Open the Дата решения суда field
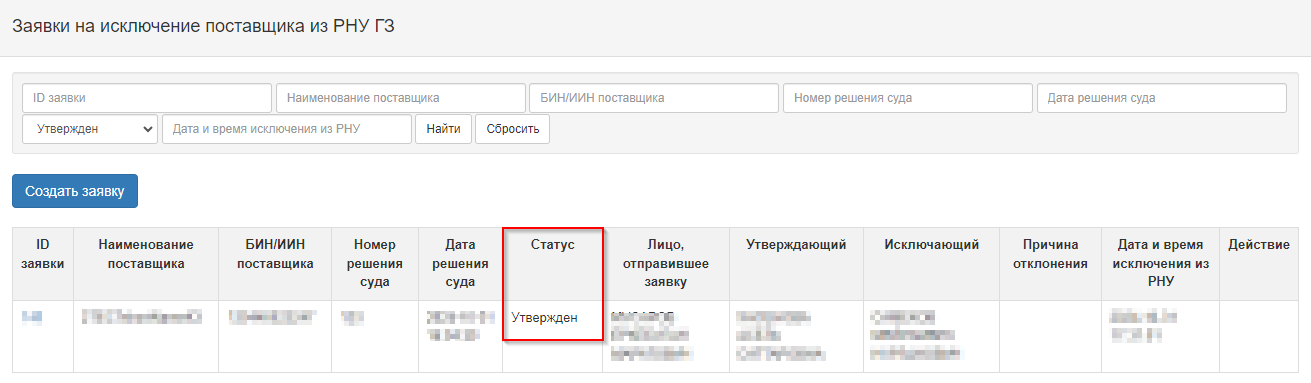This screenshot has height=383, width=1311. 1162,98
